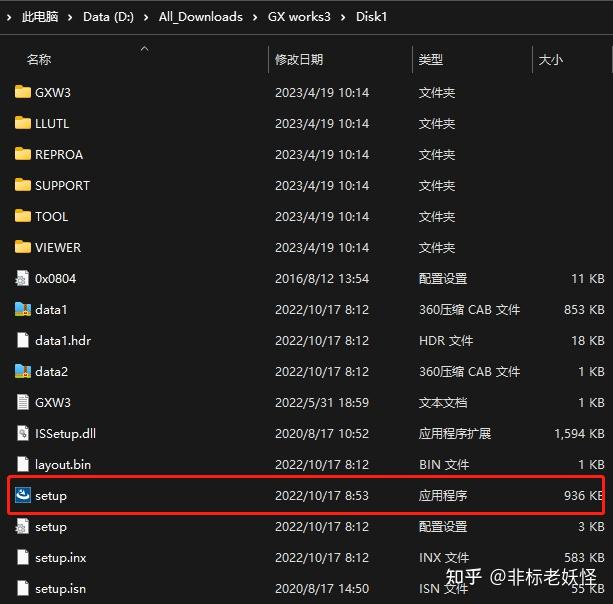Select the LLUTL folder name
This screenshot has width=613, height=604.
click(52, 124)
